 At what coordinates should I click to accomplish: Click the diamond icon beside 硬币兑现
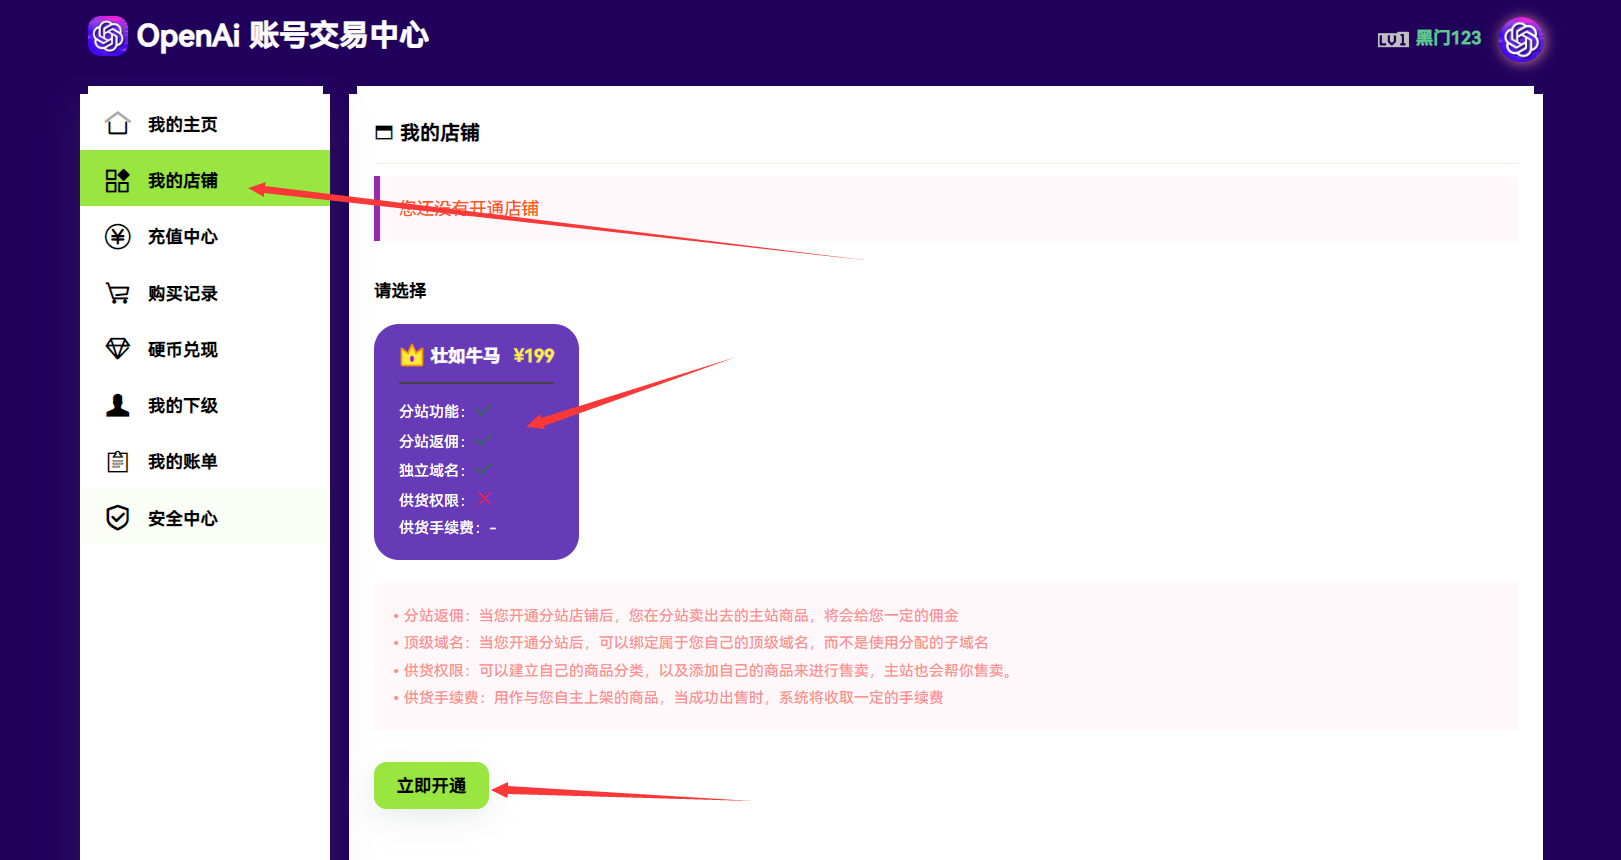pos(118,348)
